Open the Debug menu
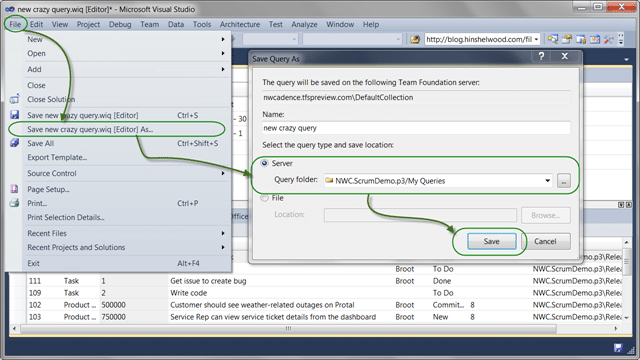Screen dimensions: 640x360 click(x=120, y=24)
